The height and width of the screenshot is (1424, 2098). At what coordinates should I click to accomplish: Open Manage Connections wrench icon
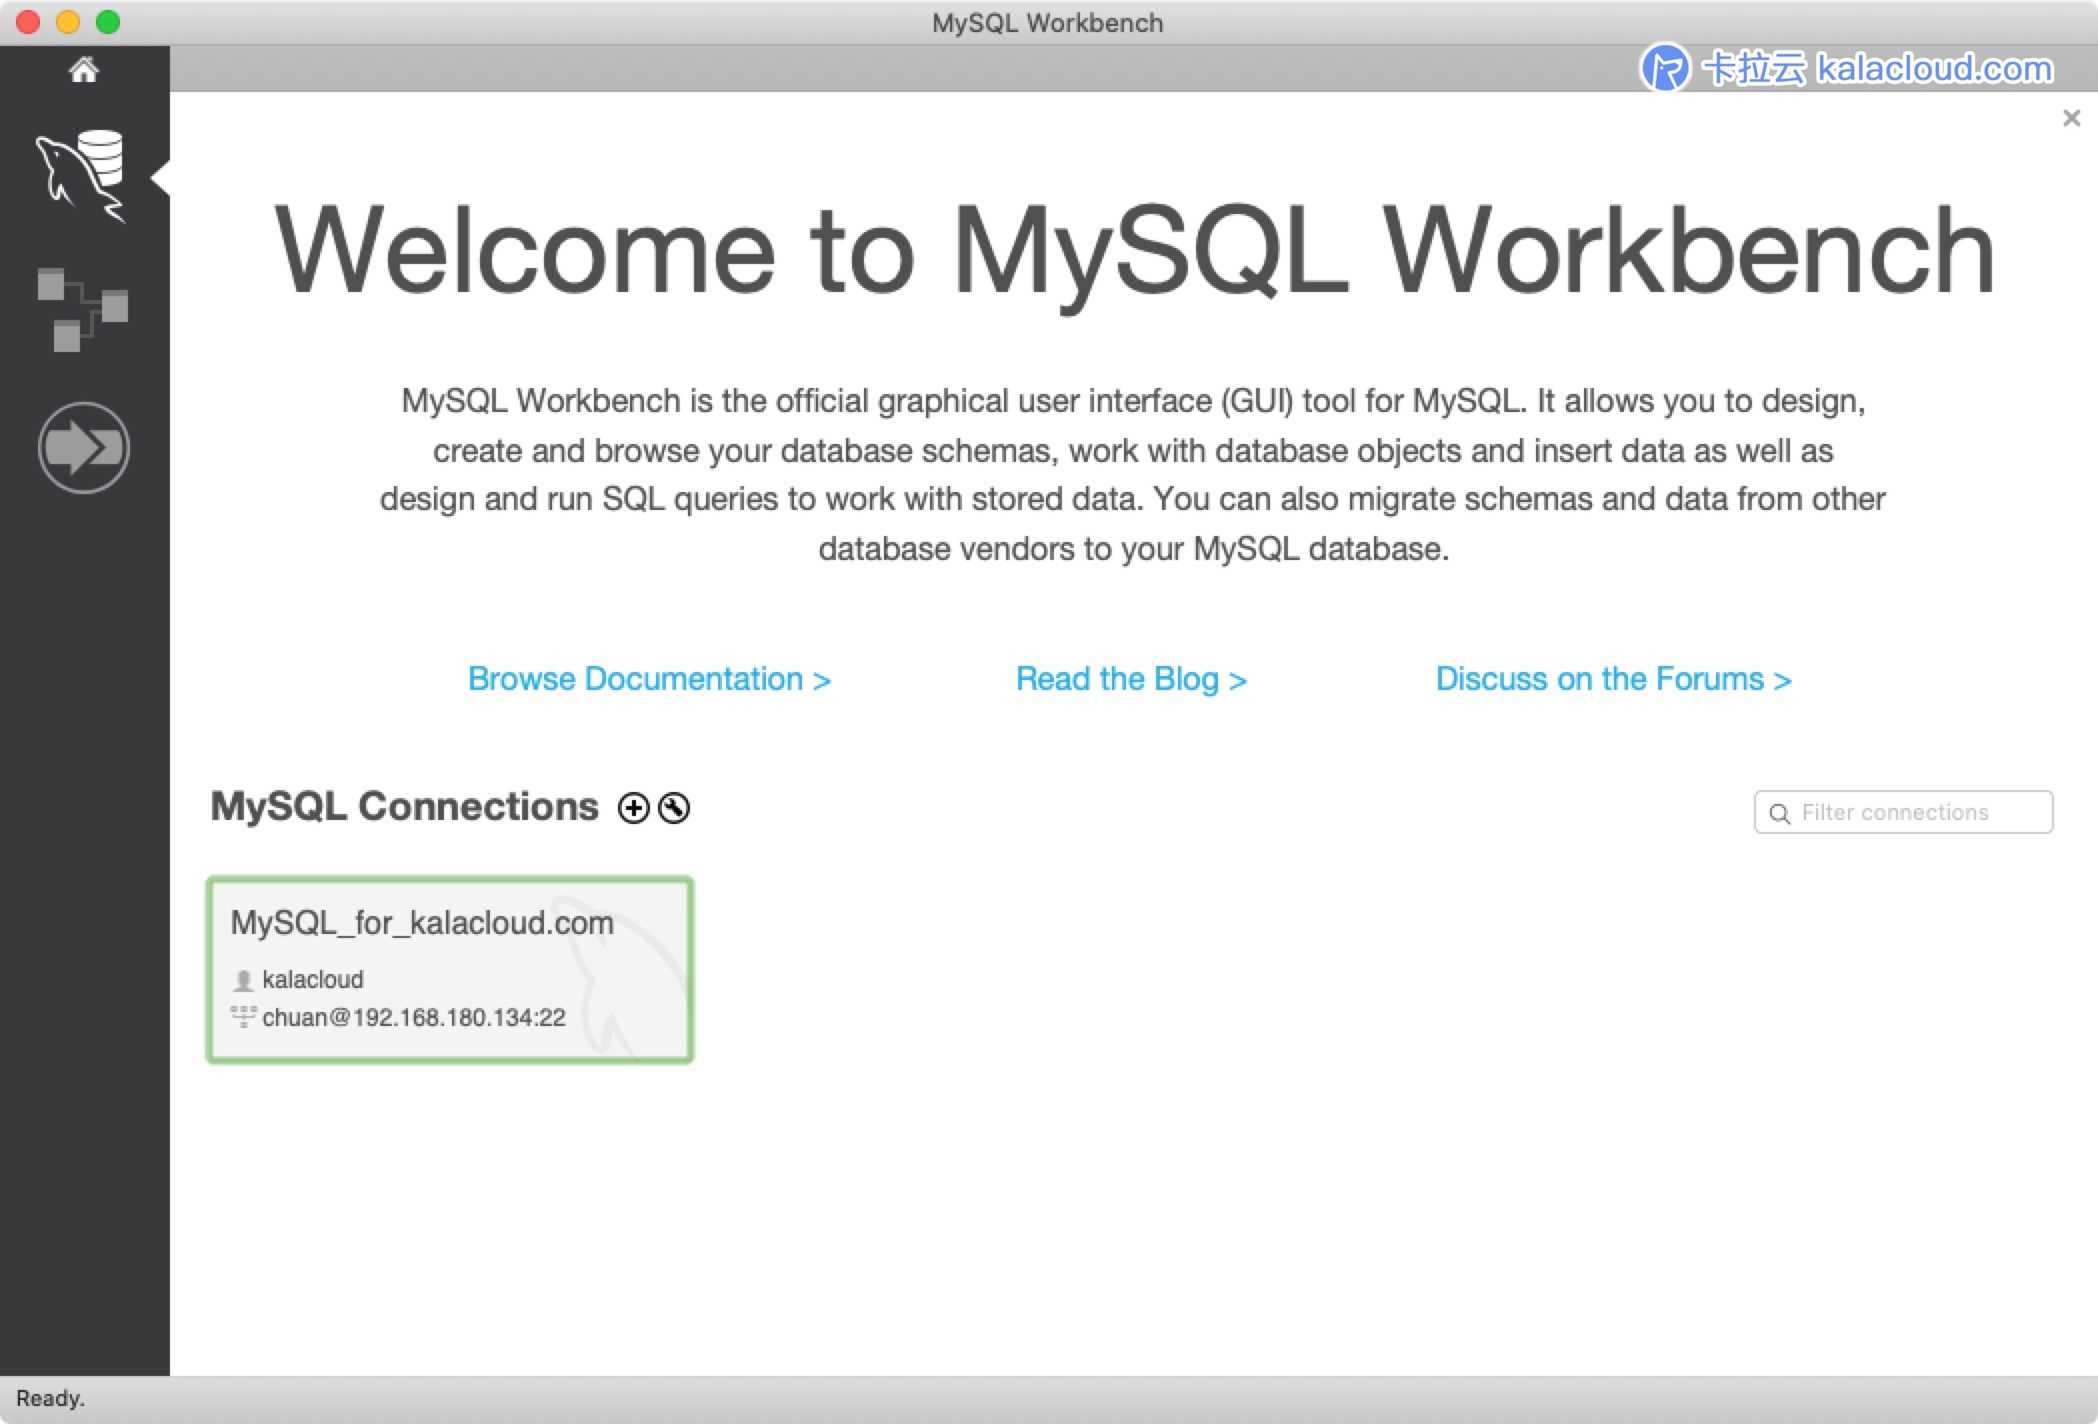(675, 808)
